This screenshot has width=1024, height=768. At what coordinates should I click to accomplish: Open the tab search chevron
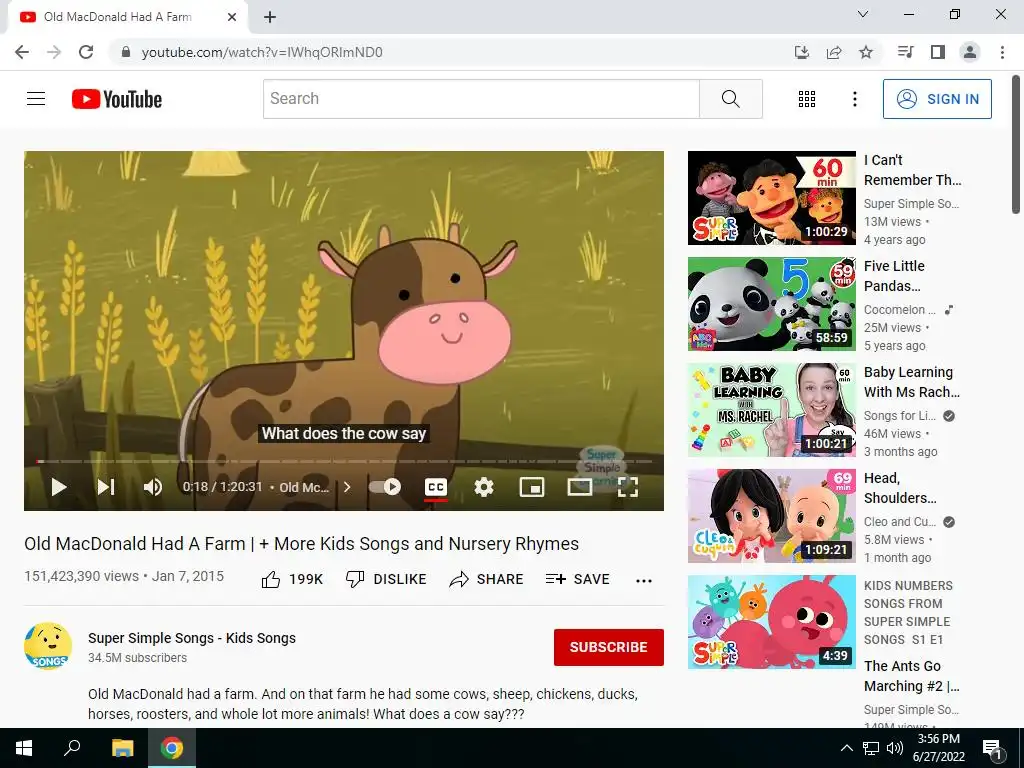coord(863,14)
